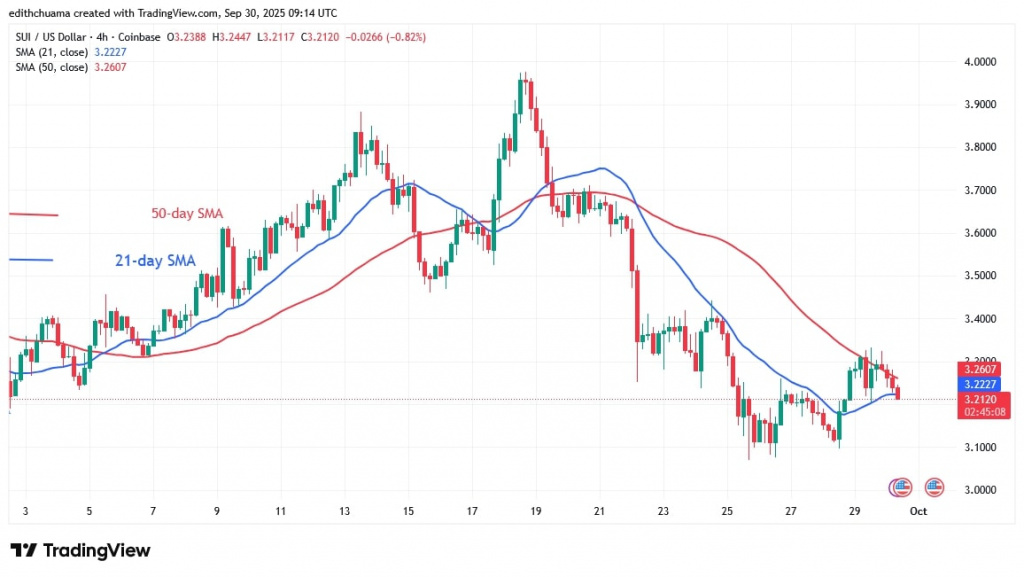Click the '19' date on the time axis
The image size is (1024, 577).
pyautogui.click(x=536, y=512)
